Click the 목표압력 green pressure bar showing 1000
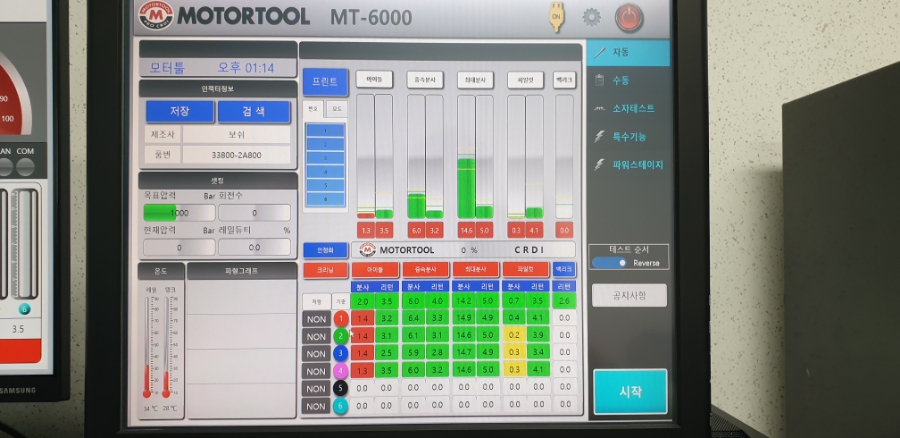The image size is (900, 438). [x=179, y=213]
